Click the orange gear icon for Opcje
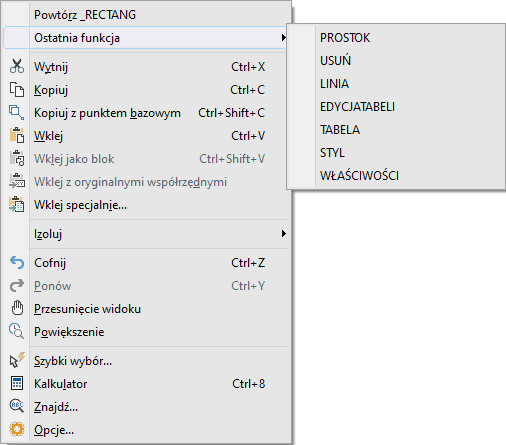Image resolution: width=506 pixels, height=445 pixels. [17, 430]
